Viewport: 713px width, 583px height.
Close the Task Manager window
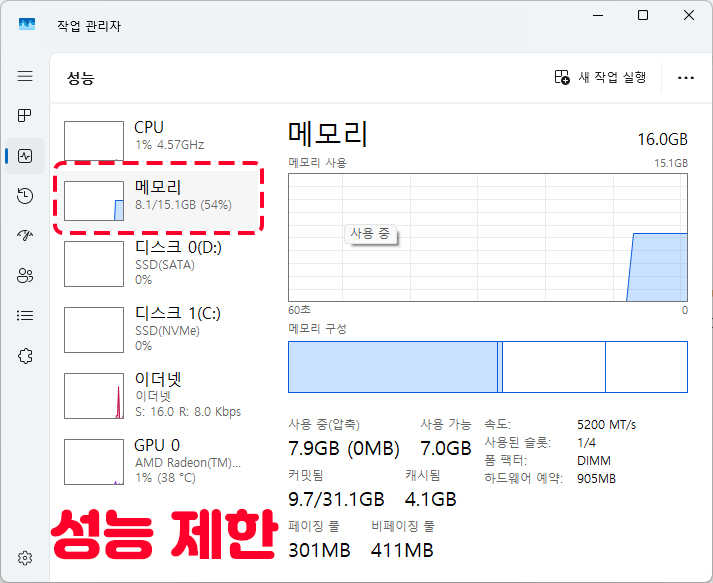coord(688,15)
